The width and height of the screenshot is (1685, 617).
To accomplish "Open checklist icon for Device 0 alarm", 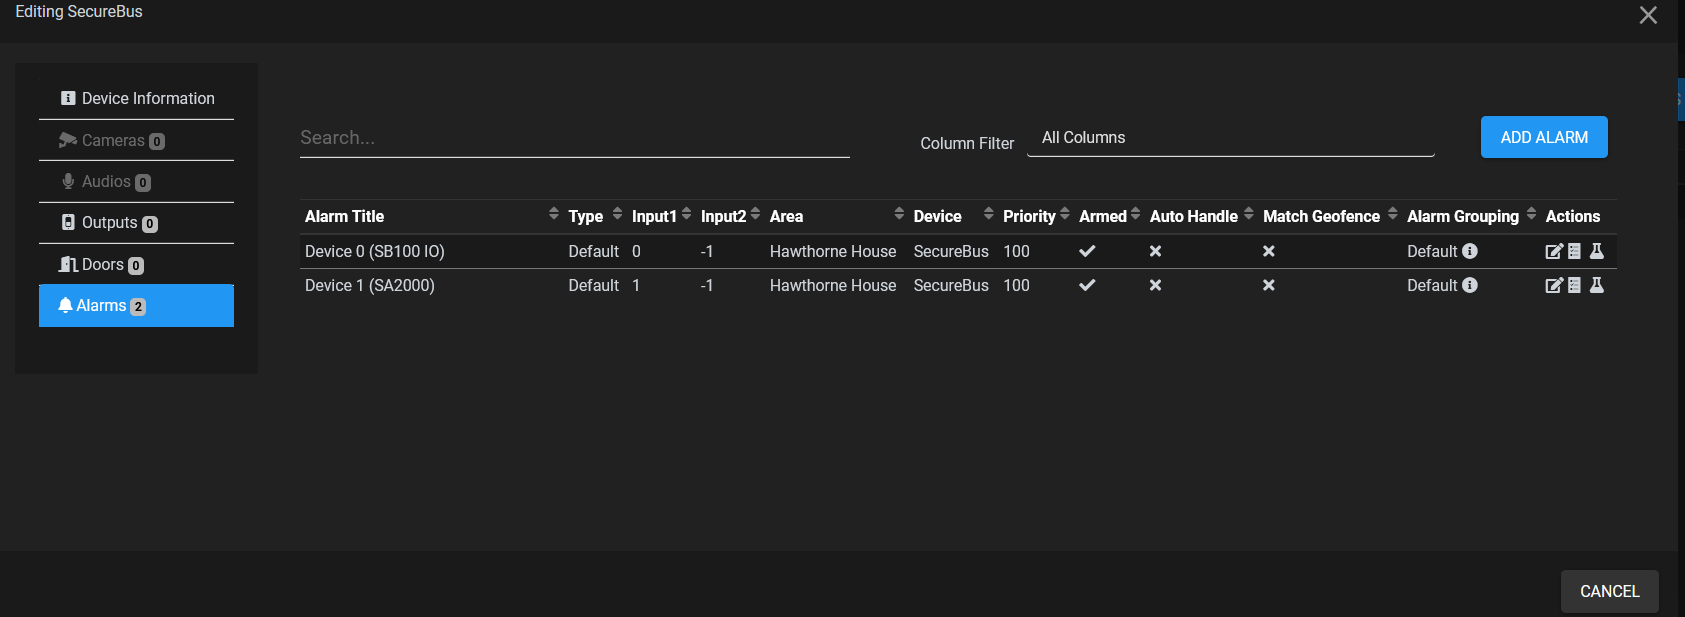I will 1574,252.
